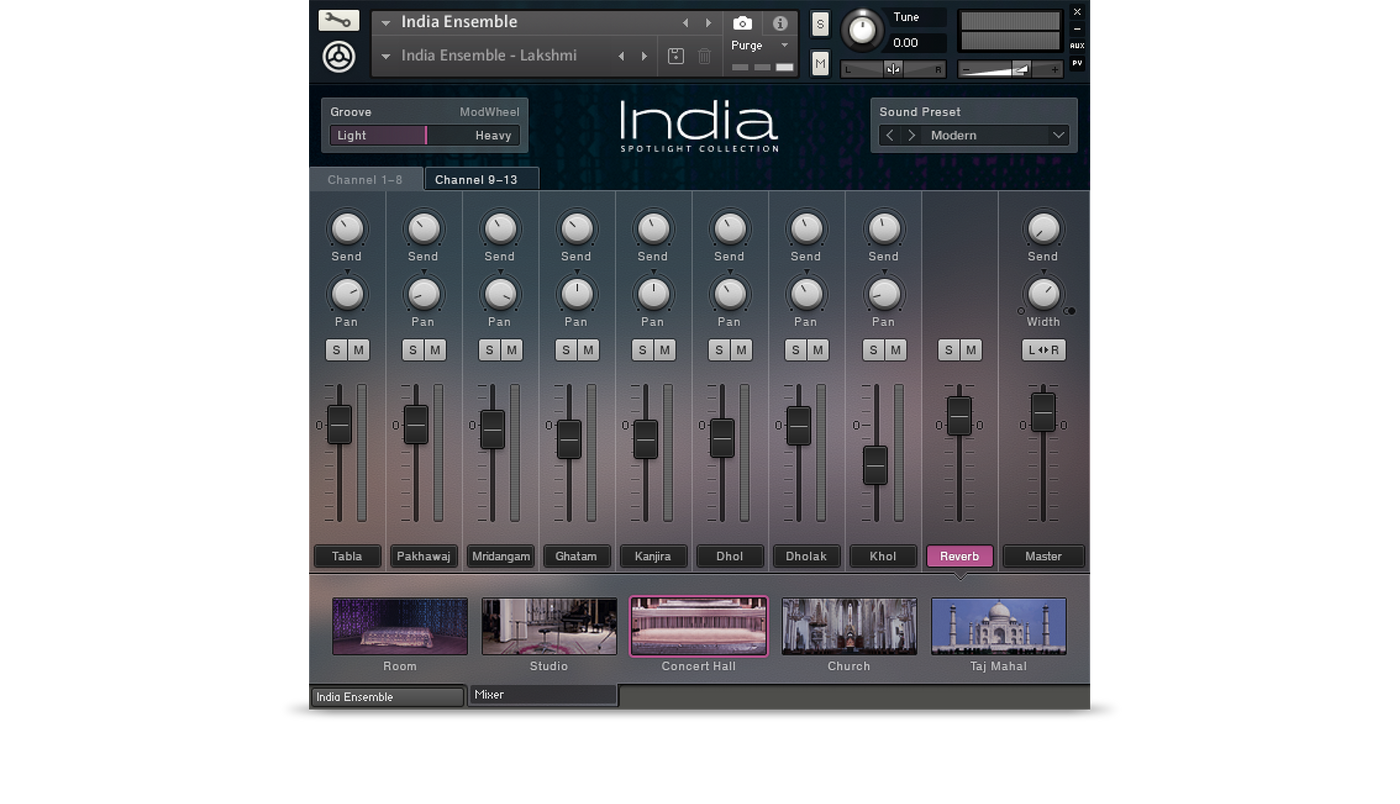This screenshot has height=804, width=1400.
Task: Open the Lakshmi snapshot dropdown triangle
Action: pyautogui.click(x=386, y=57)
